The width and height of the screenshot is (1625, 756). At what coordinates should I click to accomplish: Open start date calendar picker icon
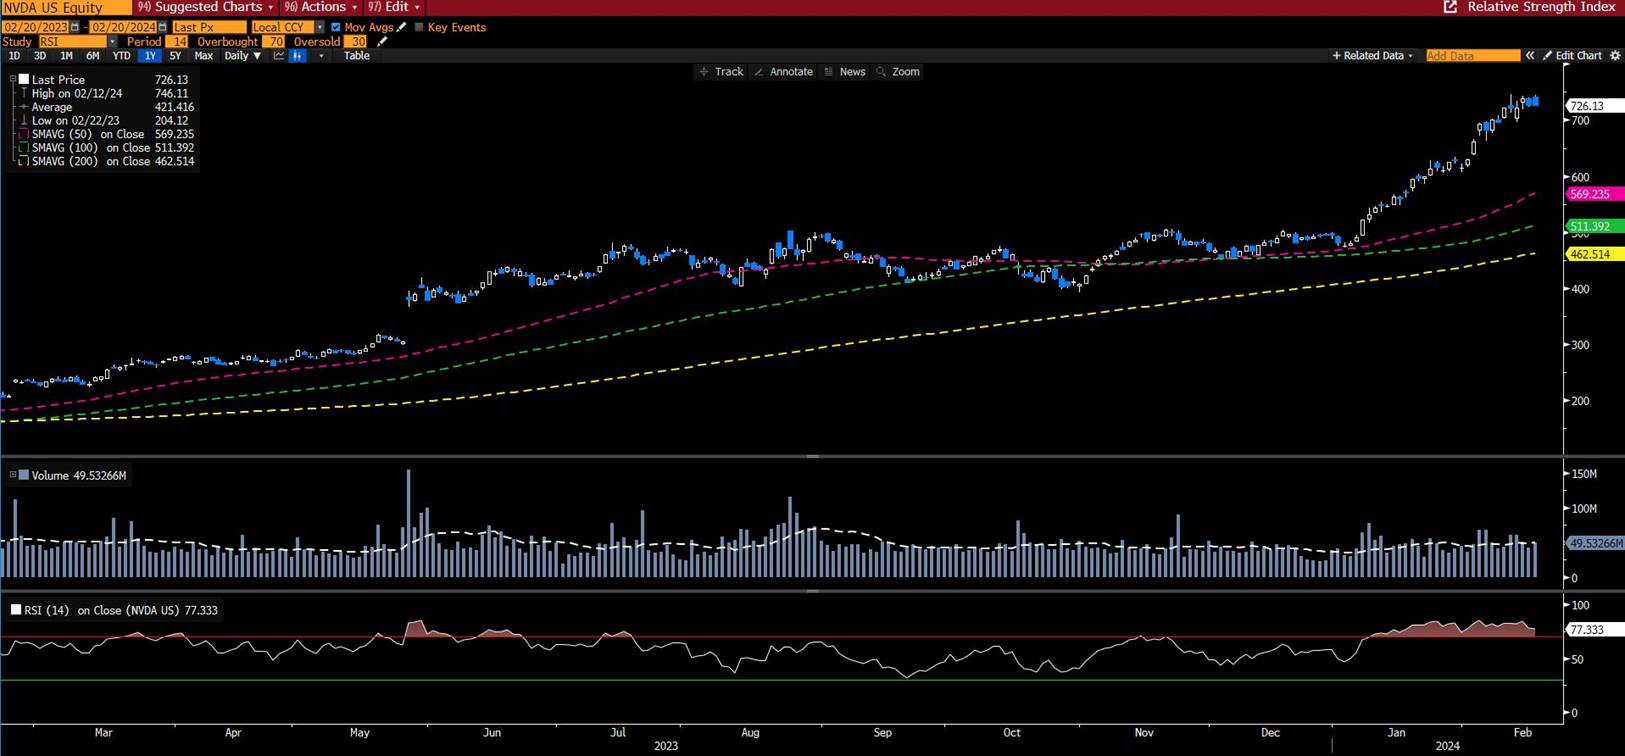pos(75,27)
